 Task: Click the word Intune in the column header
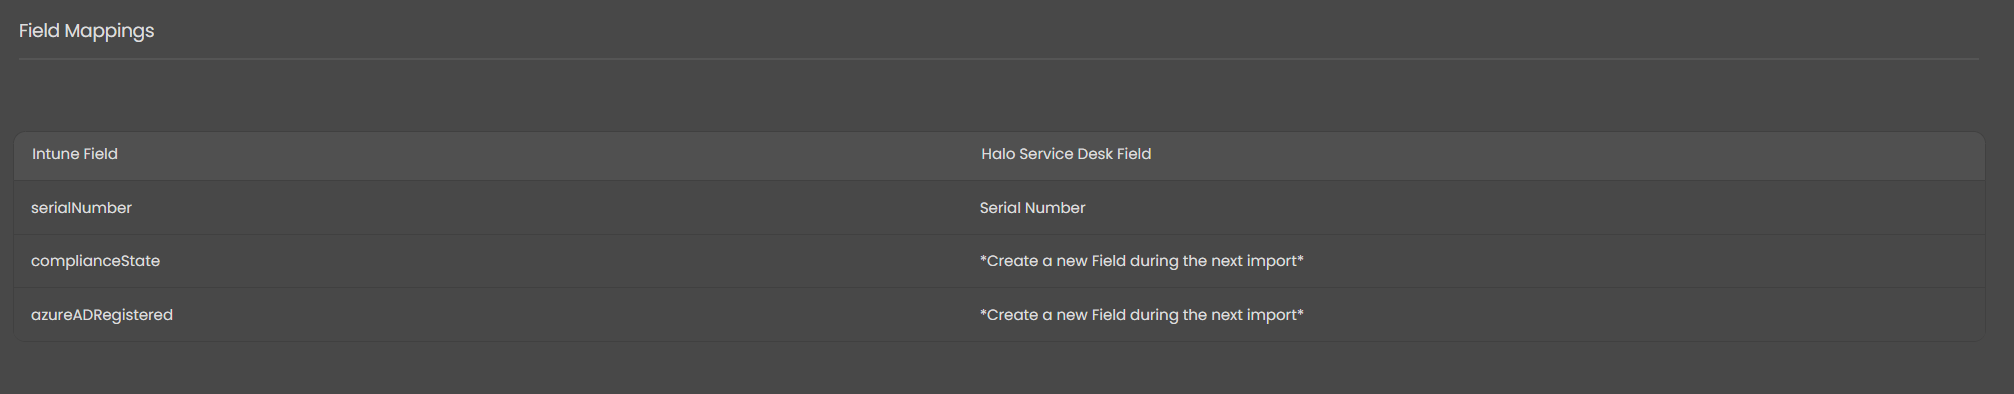(x=55, y=154)
